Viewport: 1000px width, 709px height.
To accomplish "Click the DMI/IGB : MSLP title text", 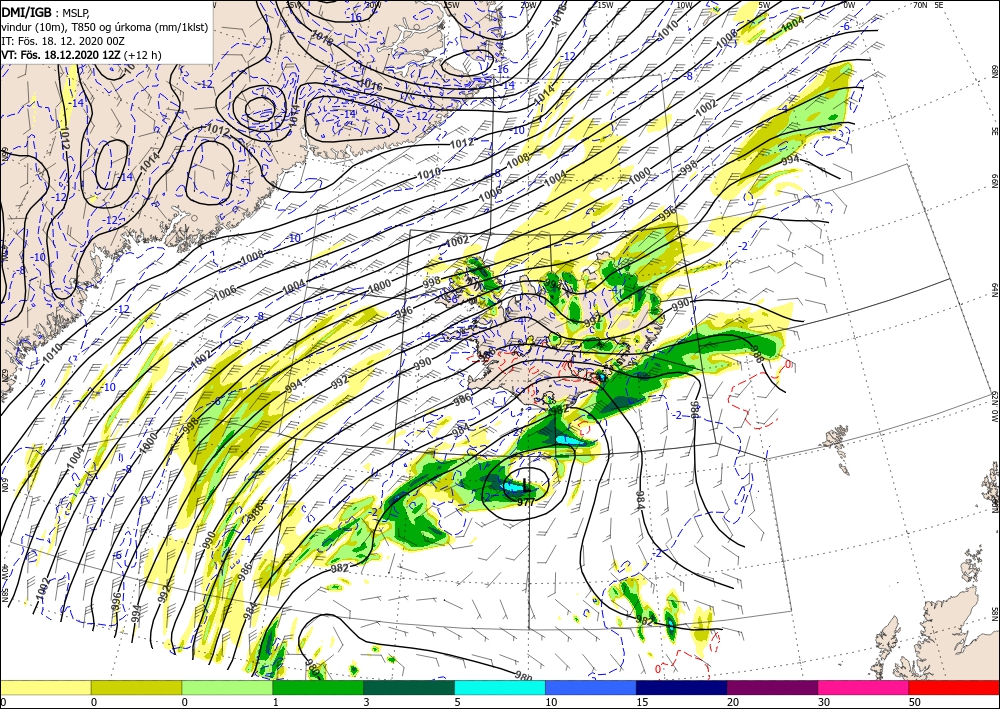I will [47, 11].
